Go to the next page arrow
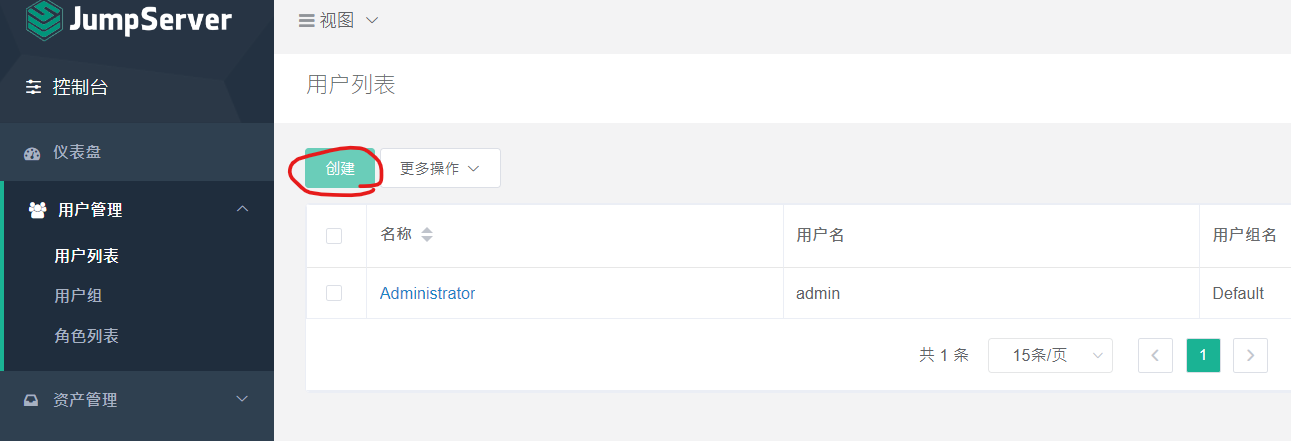1291x441 pixels. 1250,355
